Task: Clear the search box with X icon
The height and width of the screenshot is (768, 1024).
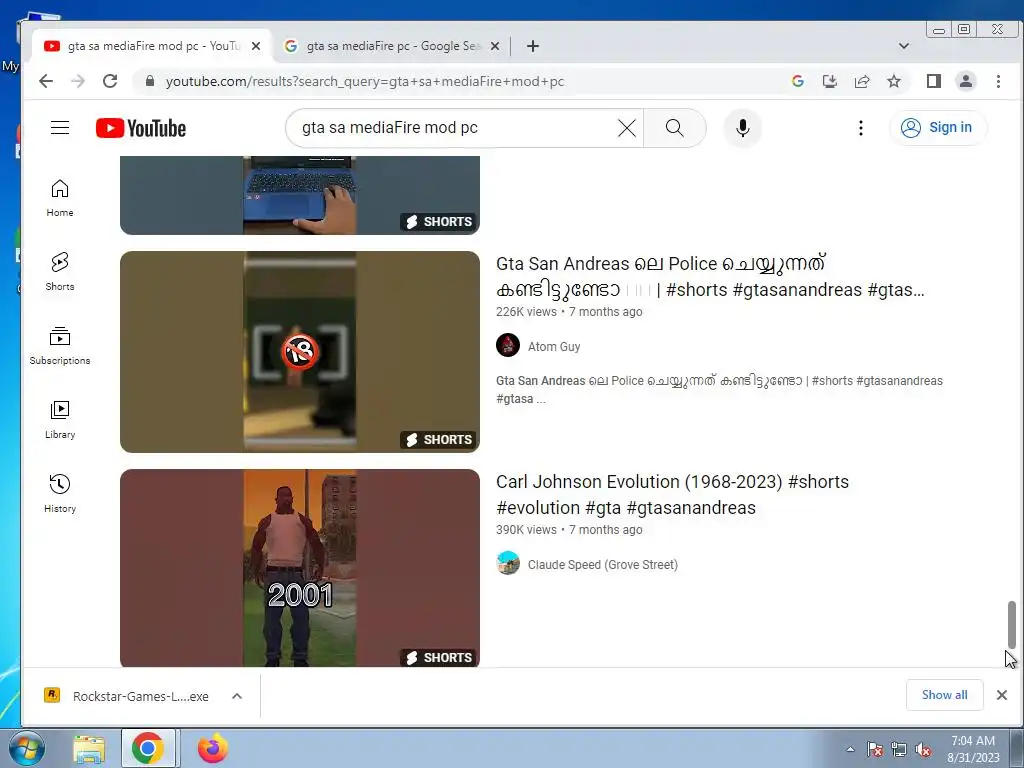Action: point(626,128)
